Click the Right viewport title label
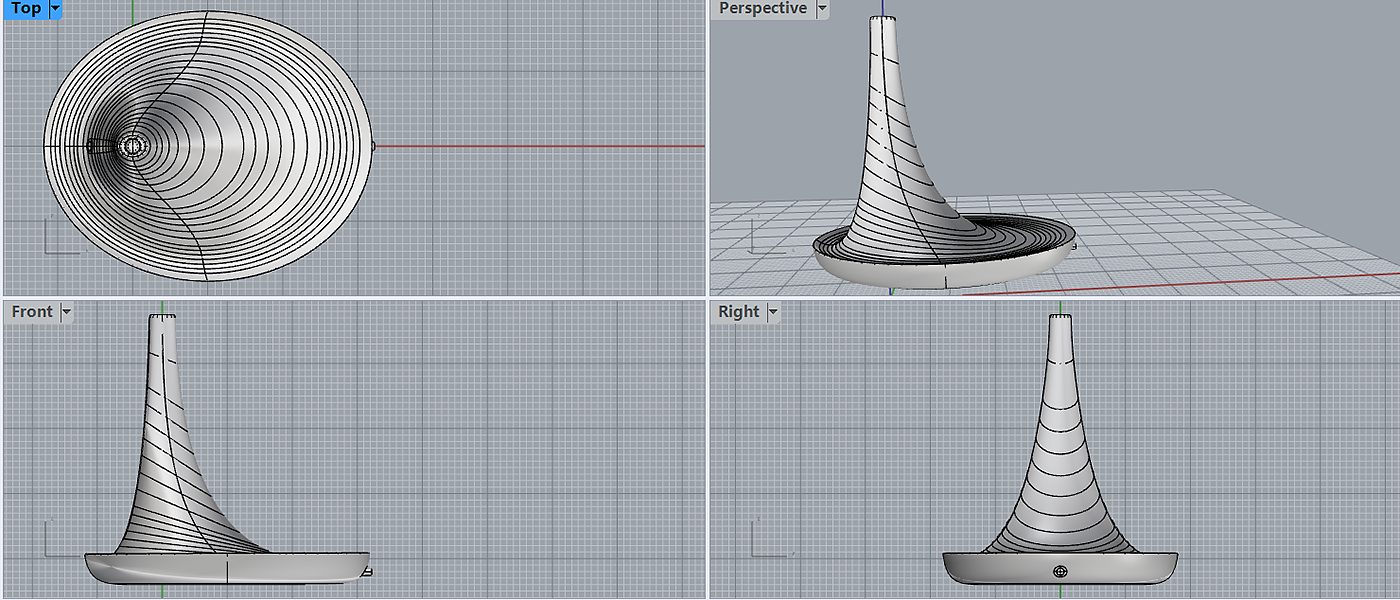This screenshot has height=600, width=1400. tap(739, 312)
